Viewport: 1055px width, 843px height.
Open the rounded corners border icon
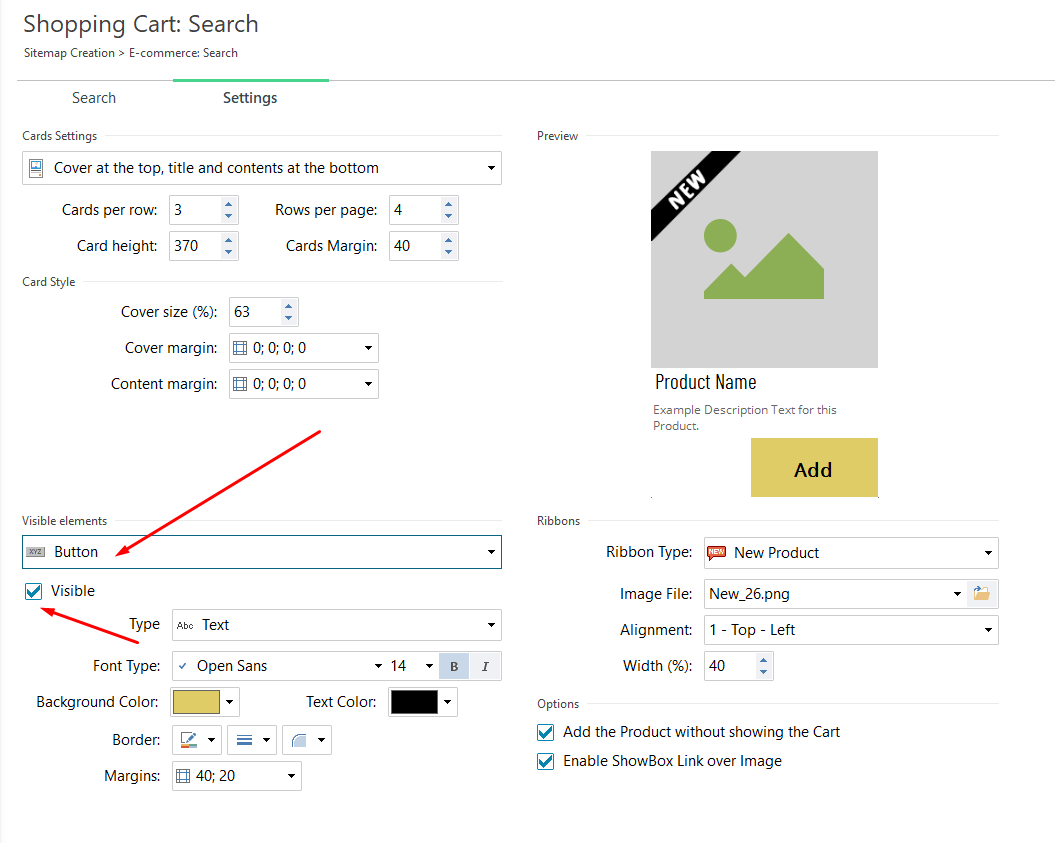(307, 740)
